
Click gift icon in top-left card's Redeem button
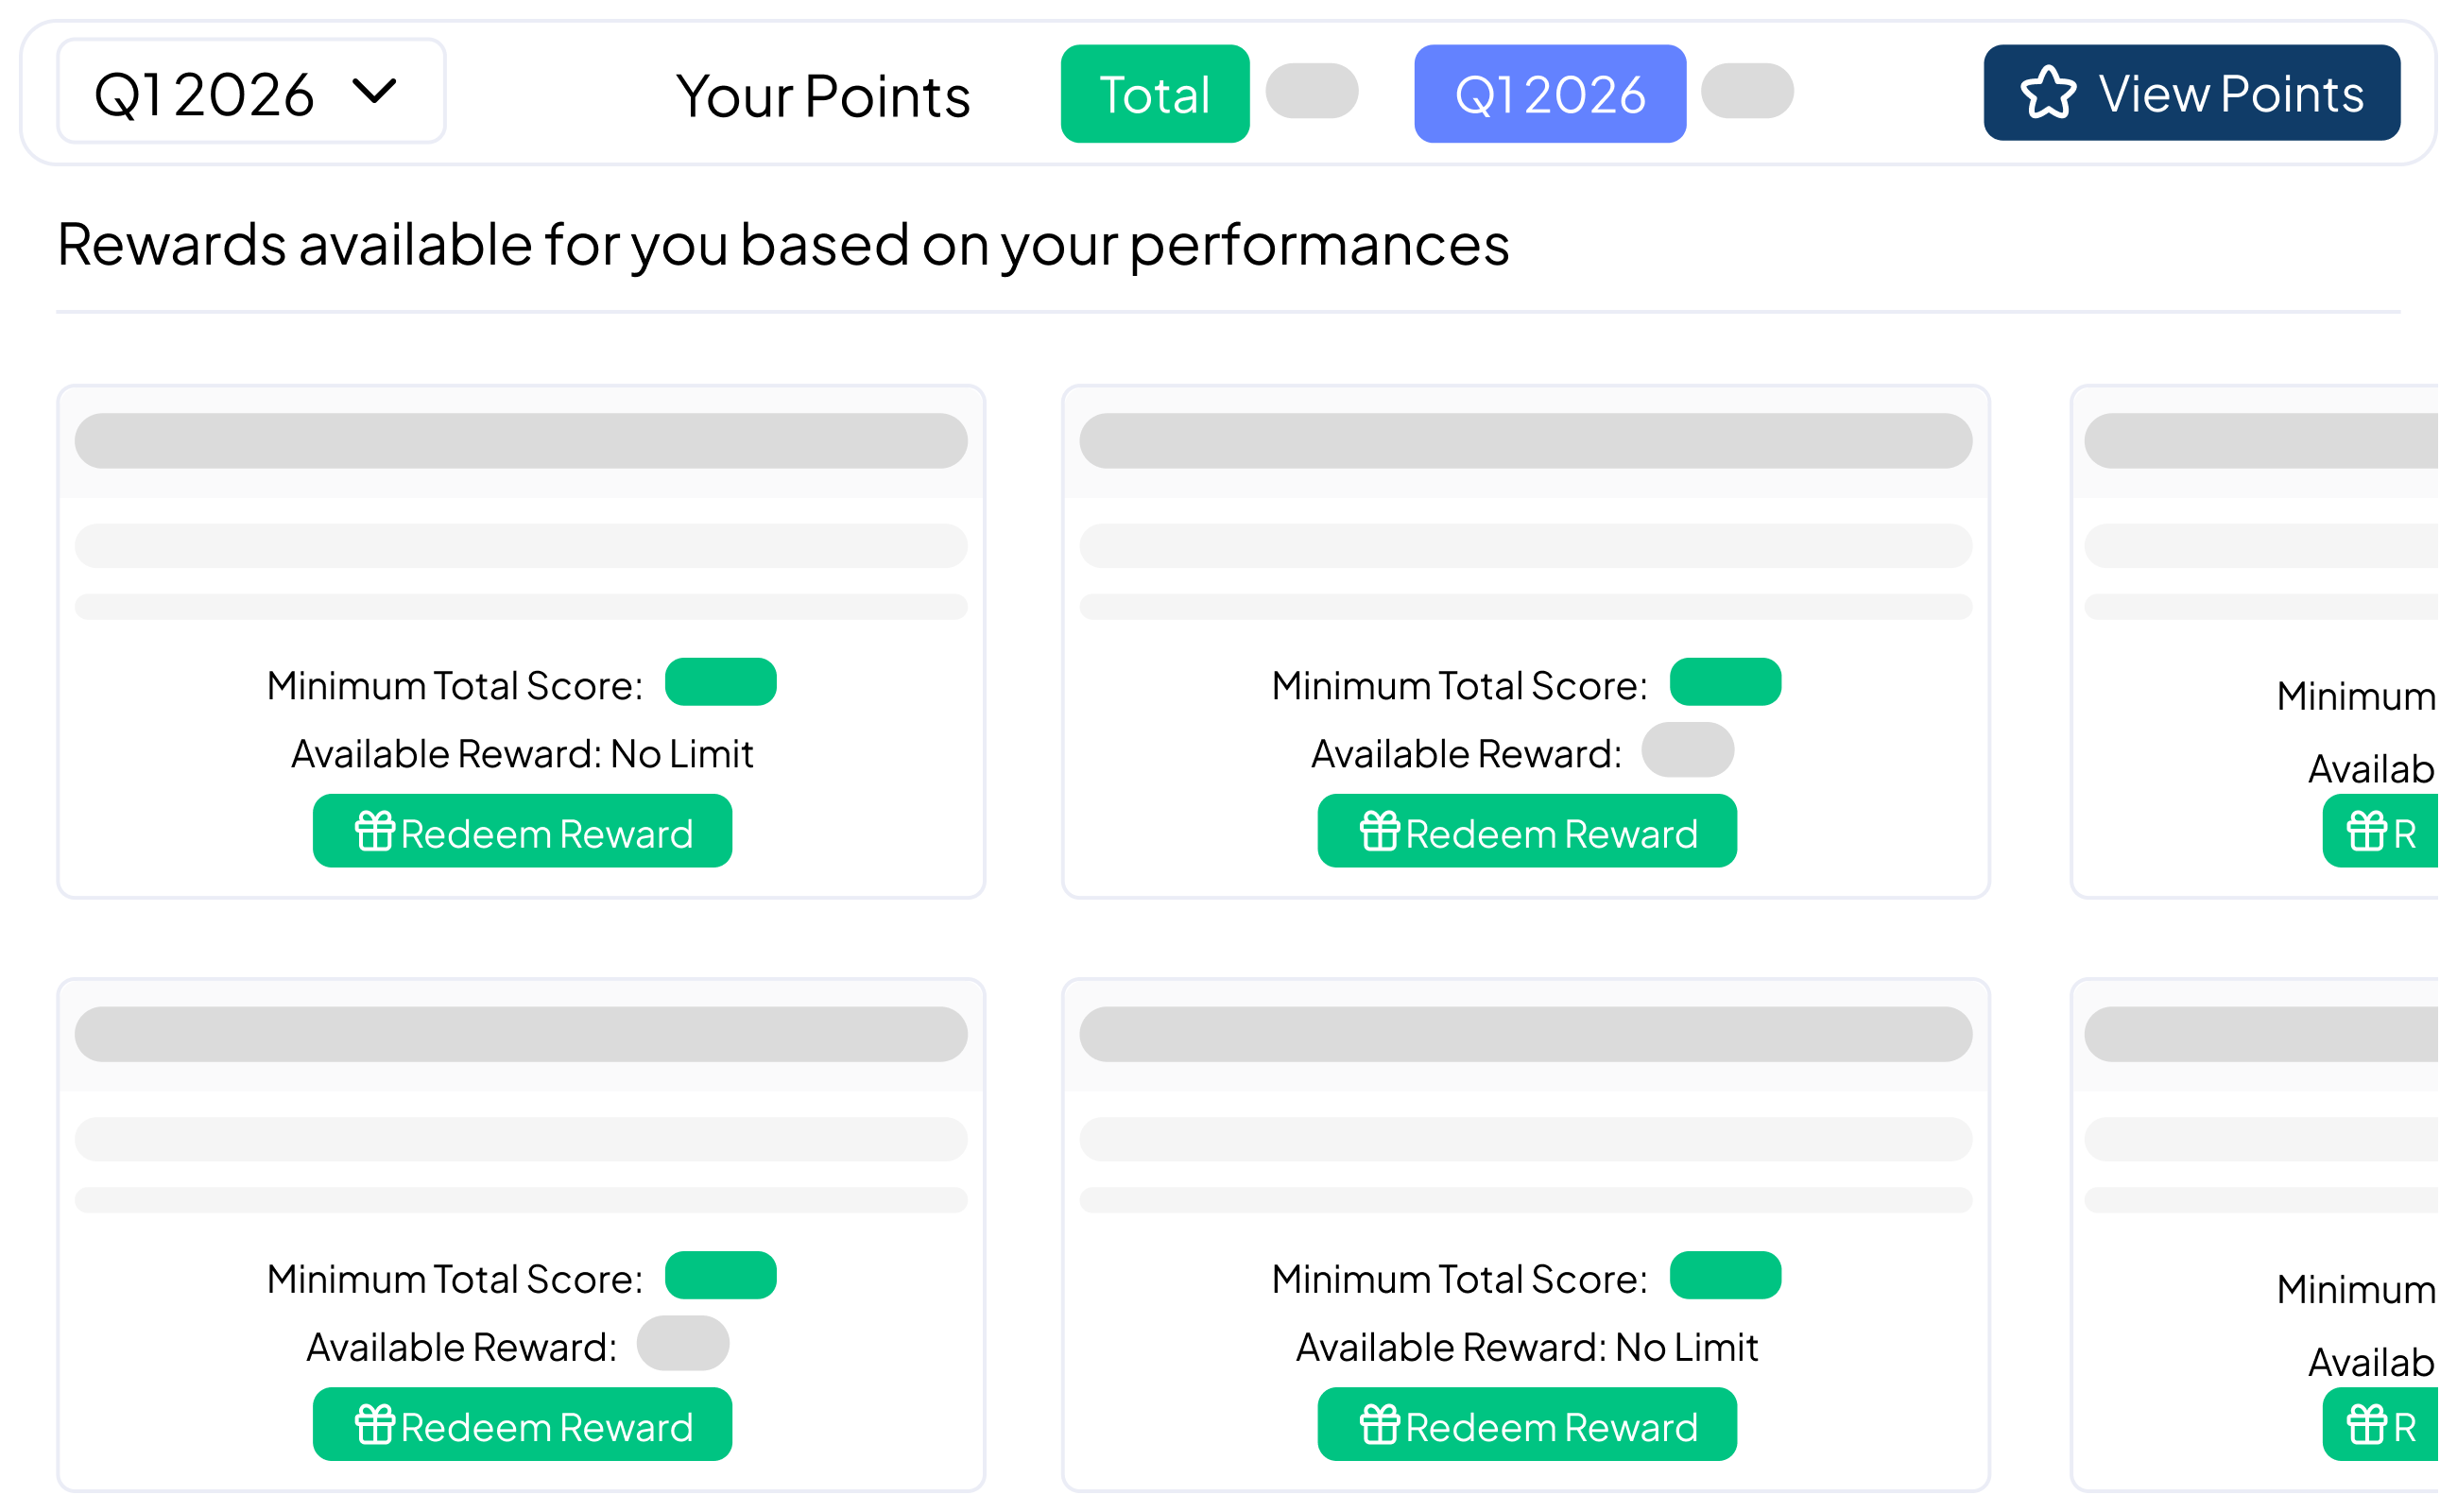click(375, 831)
